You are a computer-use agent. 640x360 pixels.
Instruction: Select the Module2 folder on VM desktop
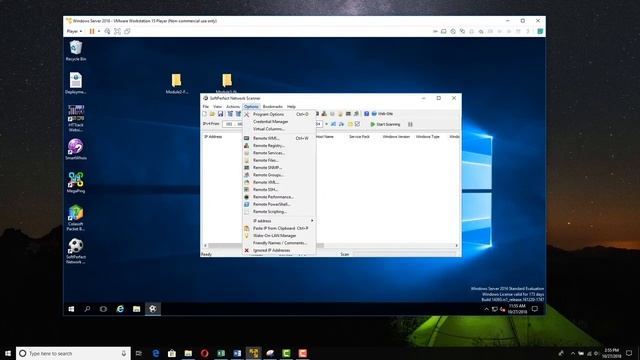pyautogui.click(x=177, y=84)
